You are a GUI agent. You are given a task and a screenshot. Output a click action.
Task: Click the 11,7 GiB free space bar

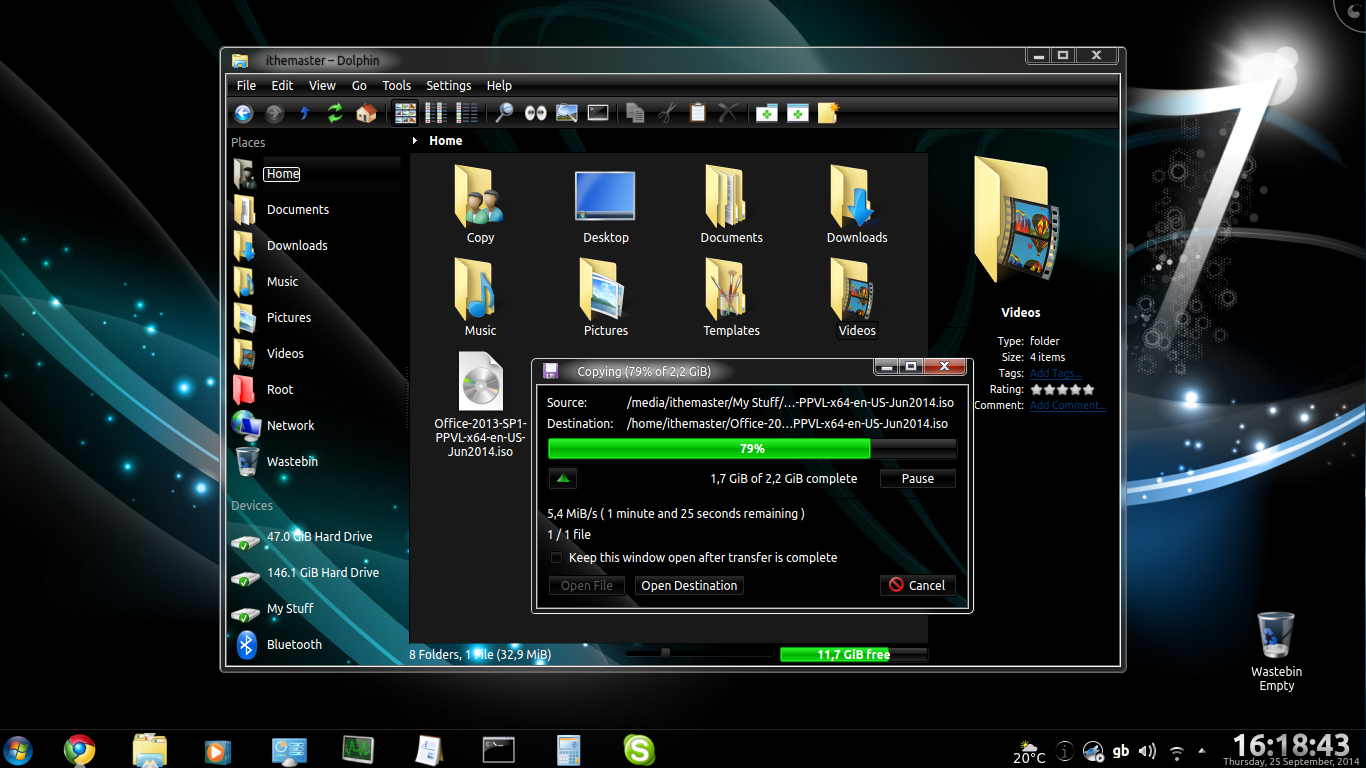(x=853, y=655)
